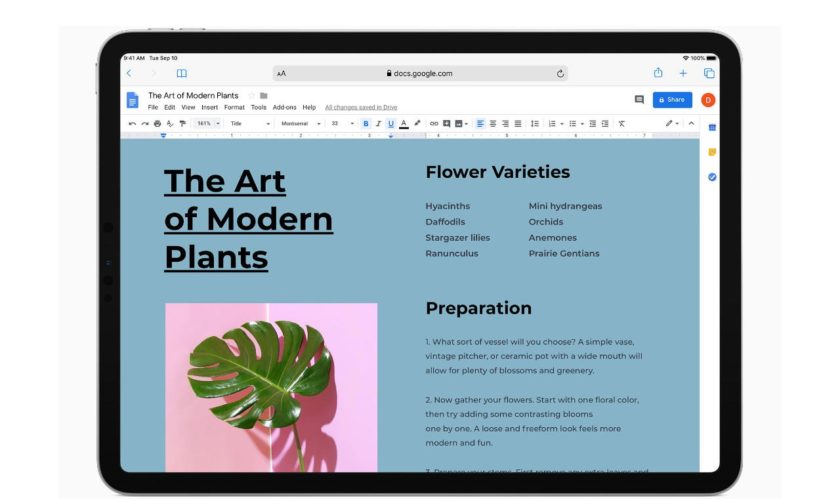Click the Safari share icon

click(658, 73)
